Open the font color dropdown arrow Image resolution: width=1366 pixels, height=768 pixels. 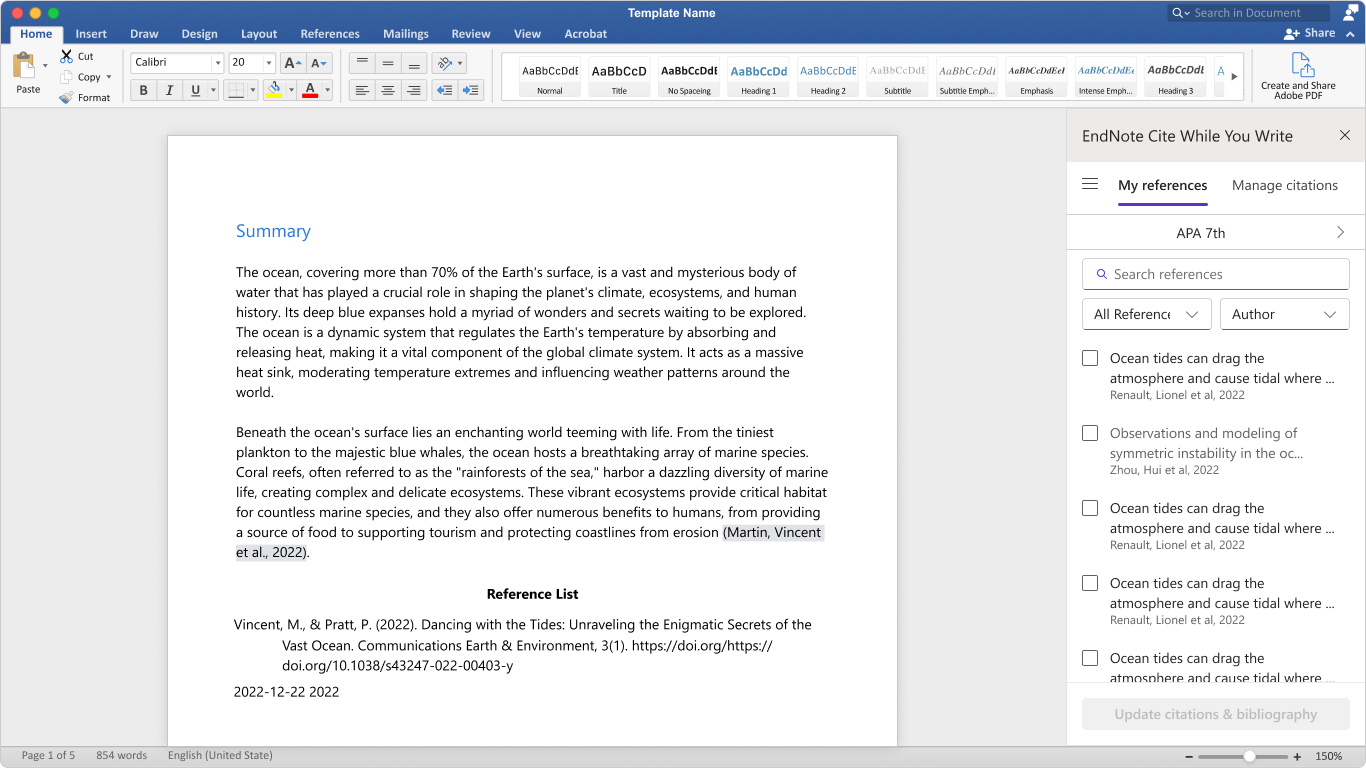coord(327,90)
